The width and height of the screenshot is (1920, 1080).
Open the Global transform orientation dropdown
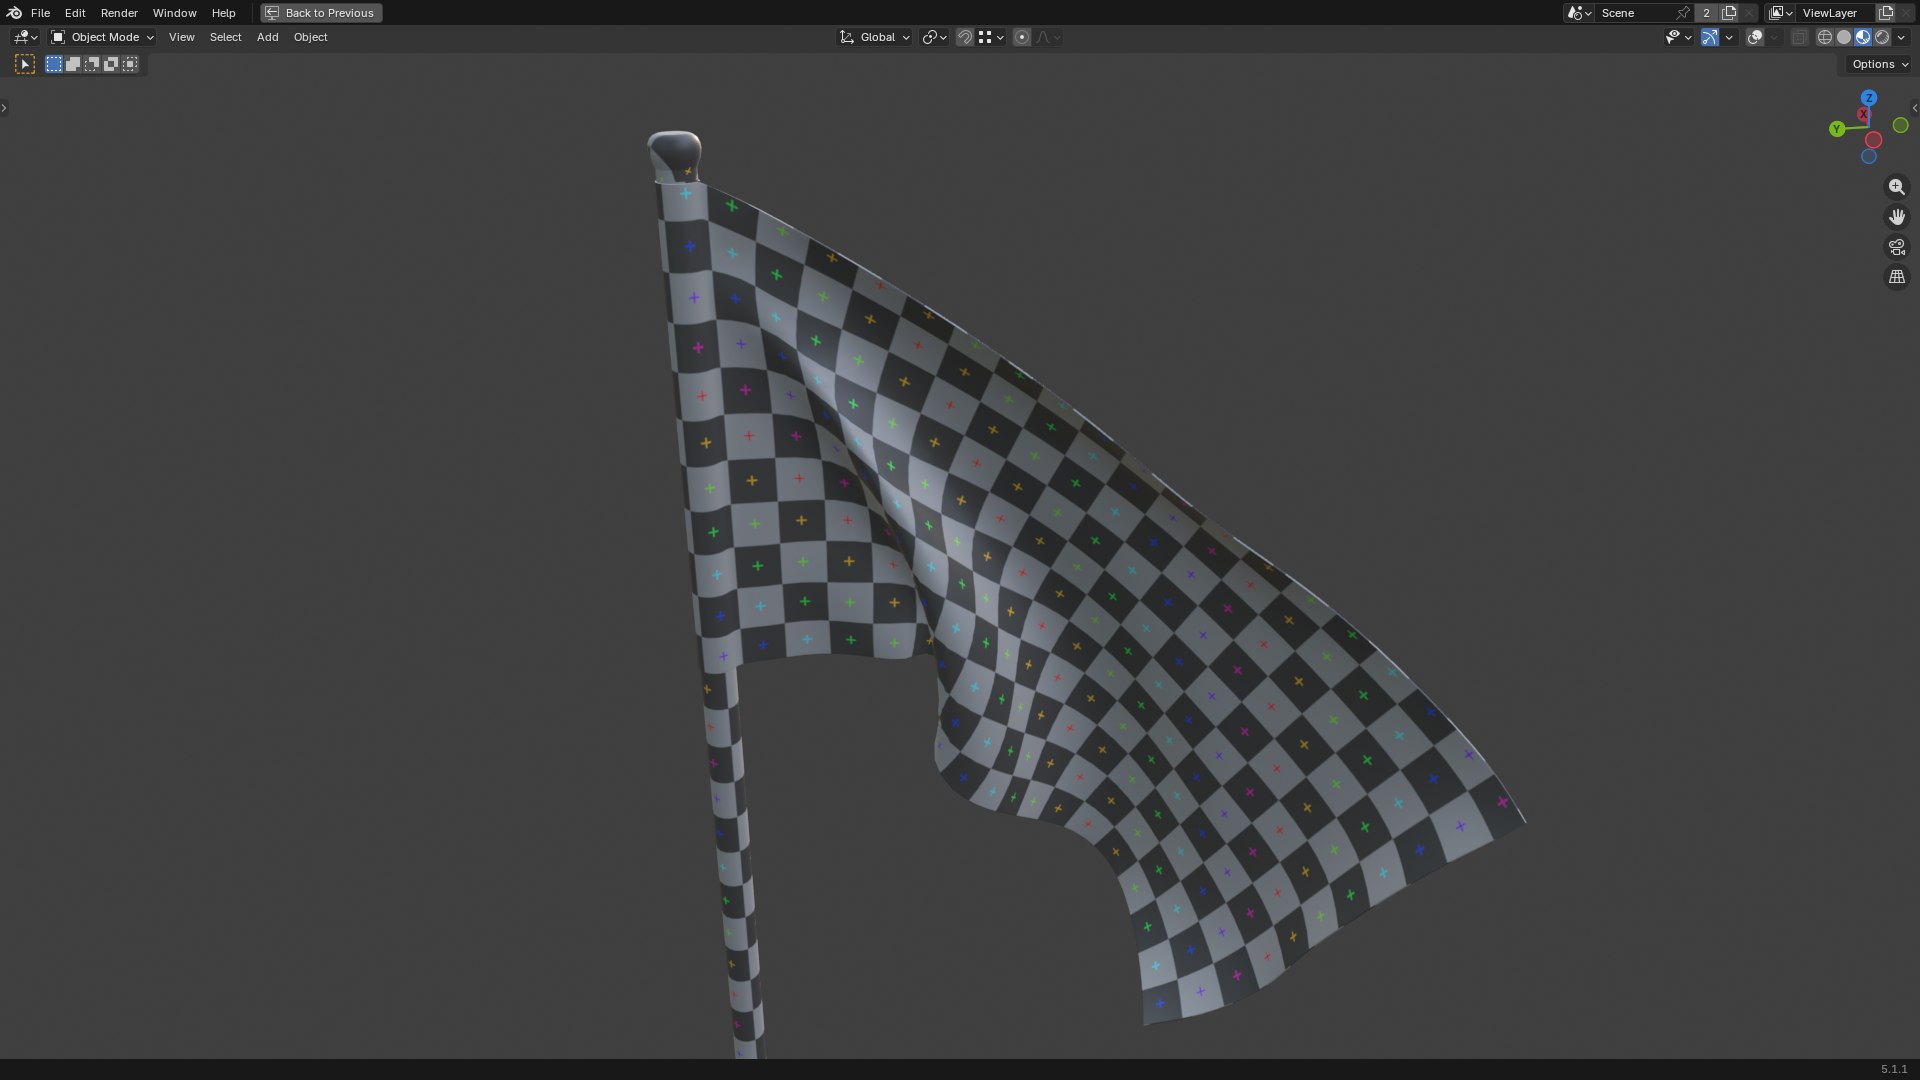point(875,37)
